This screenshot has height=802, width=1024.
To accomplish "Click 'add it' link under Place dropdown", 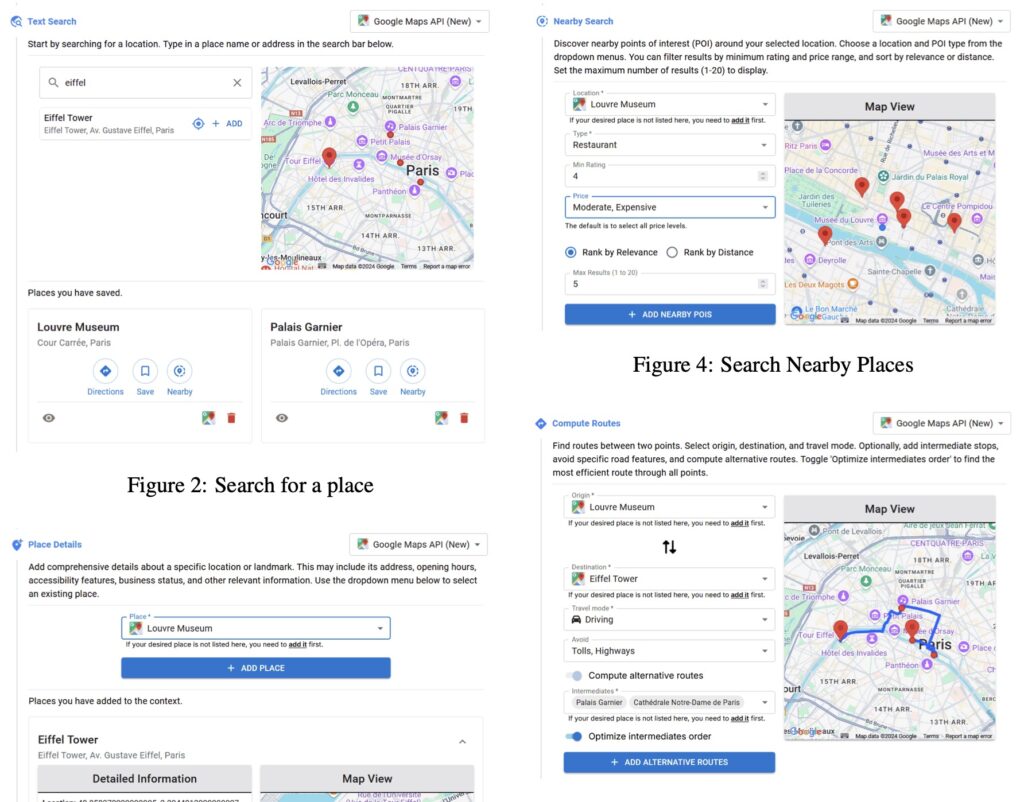I will [x=297, y=645].
